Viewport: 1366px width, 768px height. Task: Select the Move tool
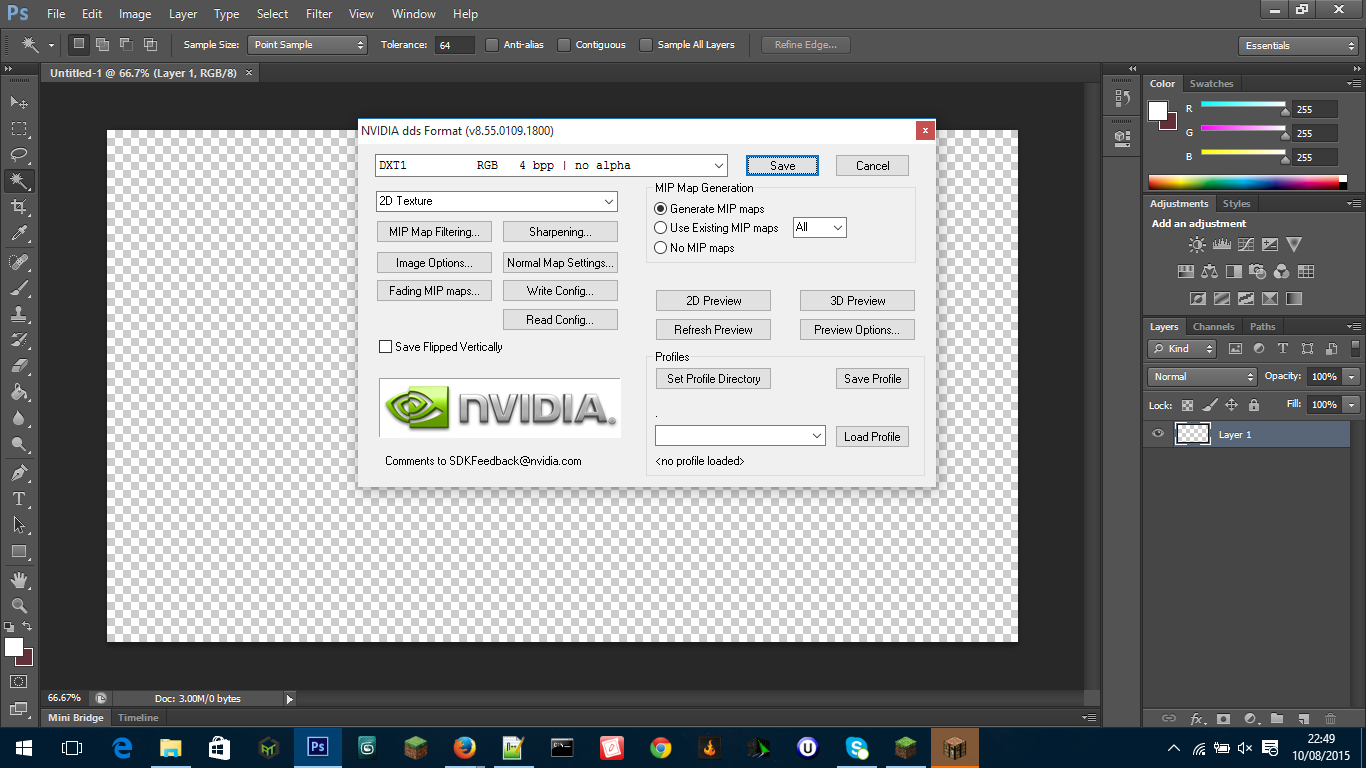[18, 102]
